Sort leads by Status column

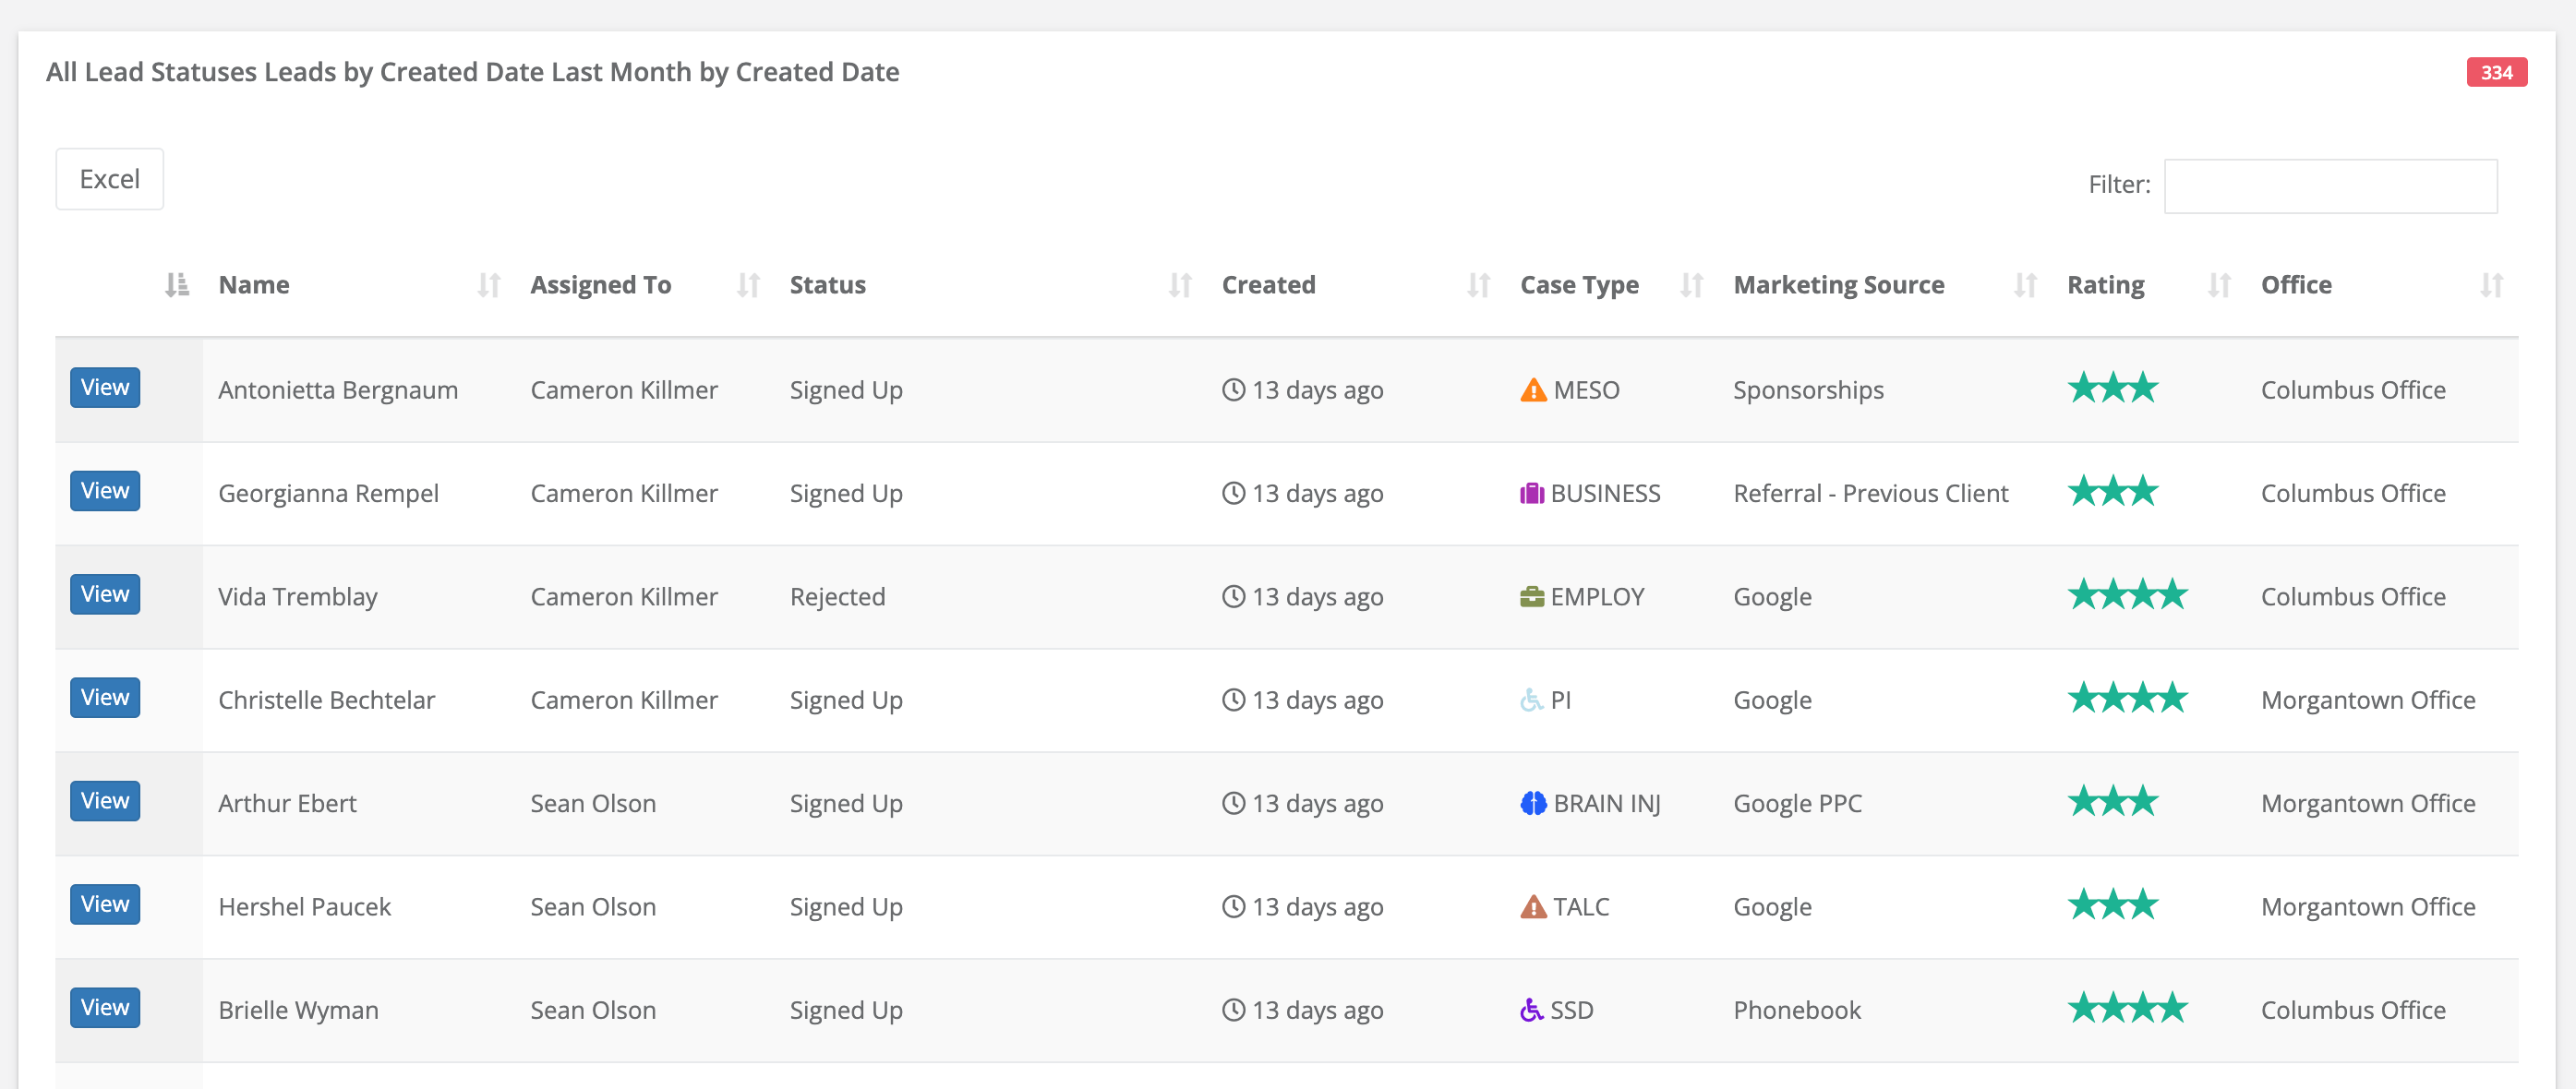(x=827, y=285)
